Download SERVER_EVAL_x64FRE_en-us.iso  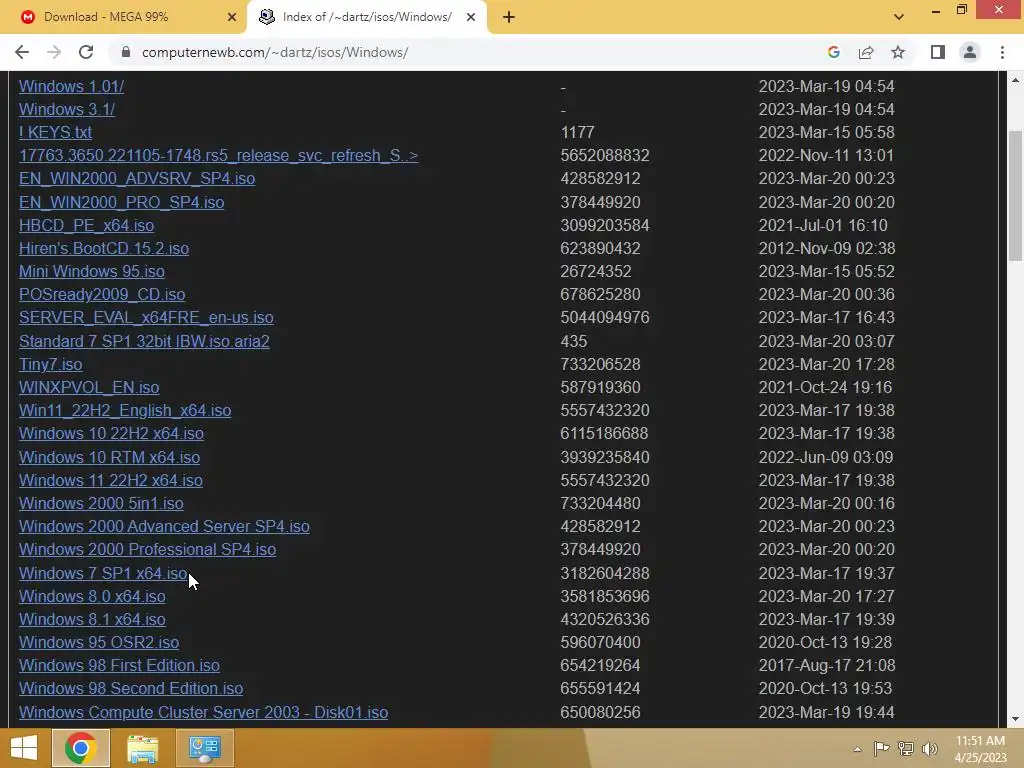[146, 317]
